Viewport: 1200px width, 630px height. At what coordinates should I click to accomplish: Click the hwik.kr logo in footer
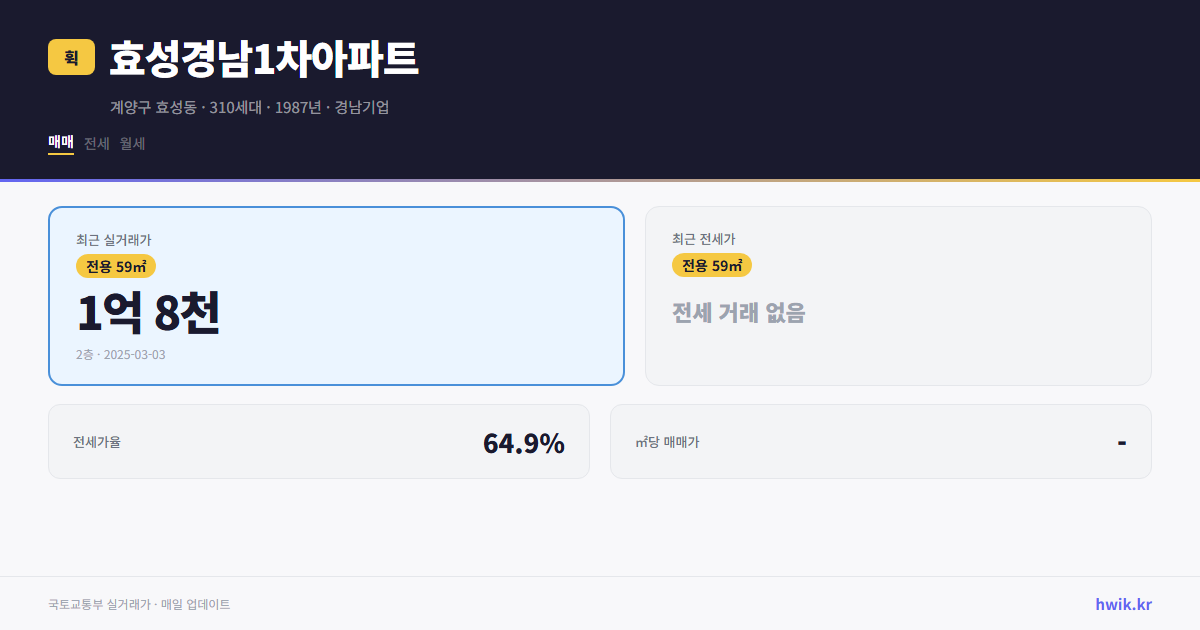(1123, 603)
